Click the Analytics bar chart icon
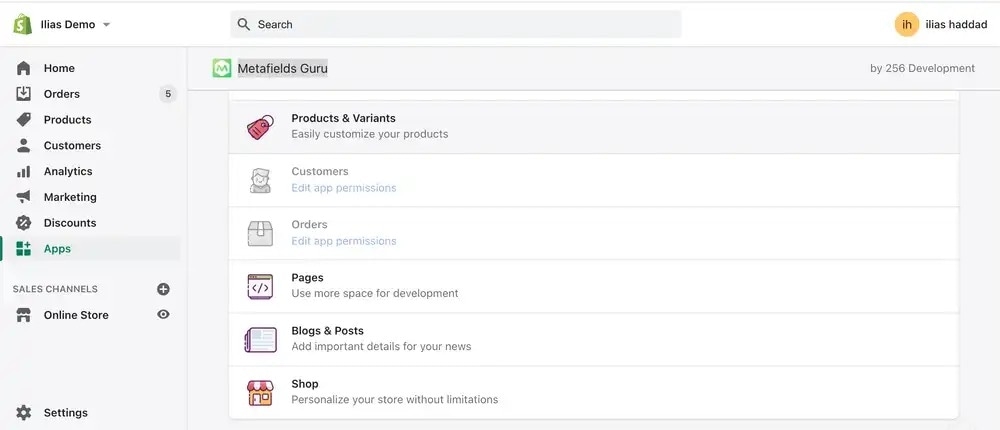The width and height of the screenshot is (1000, 430). coord(24,171)
